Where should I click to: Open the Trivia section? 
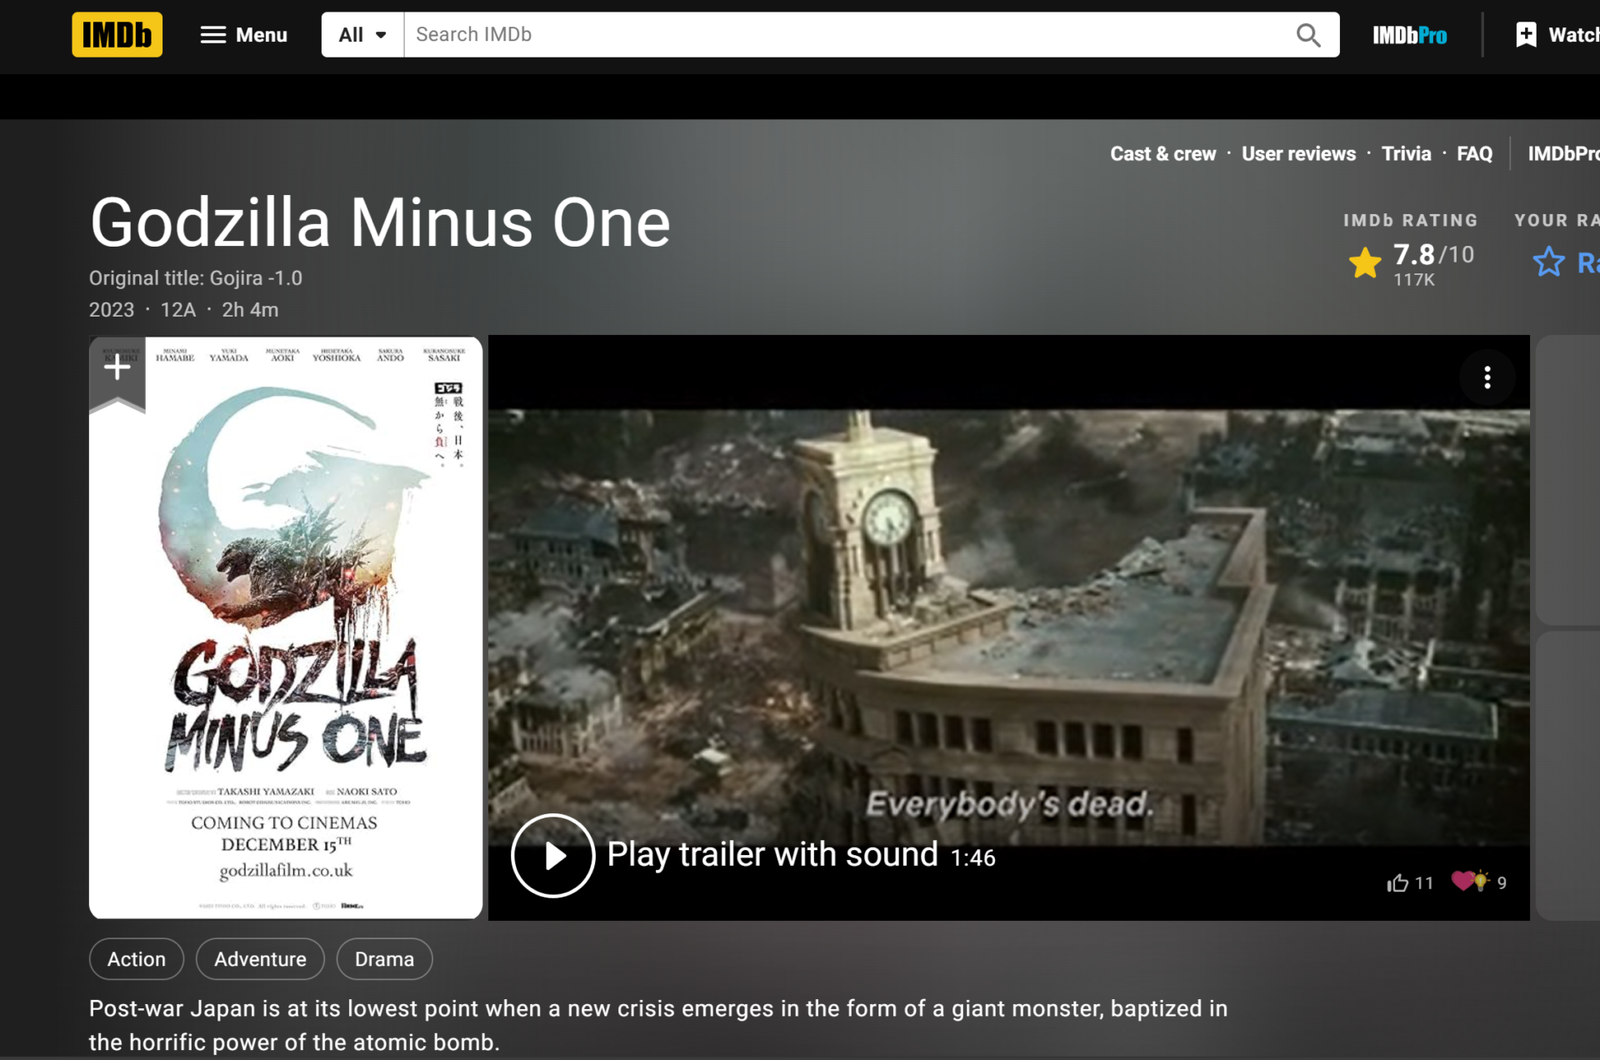(x=1406, y=154)
